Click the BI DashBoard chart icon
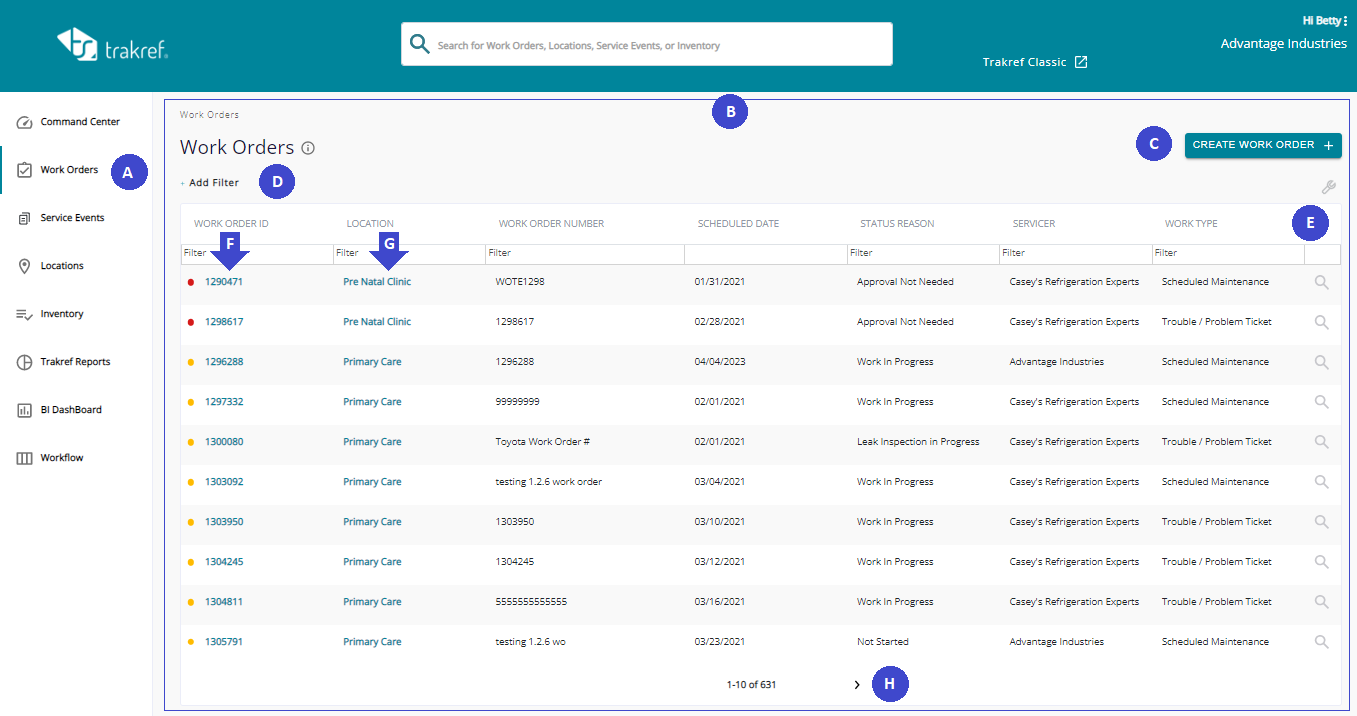This screenshot has height=716, width=1357. pos(25,410)
